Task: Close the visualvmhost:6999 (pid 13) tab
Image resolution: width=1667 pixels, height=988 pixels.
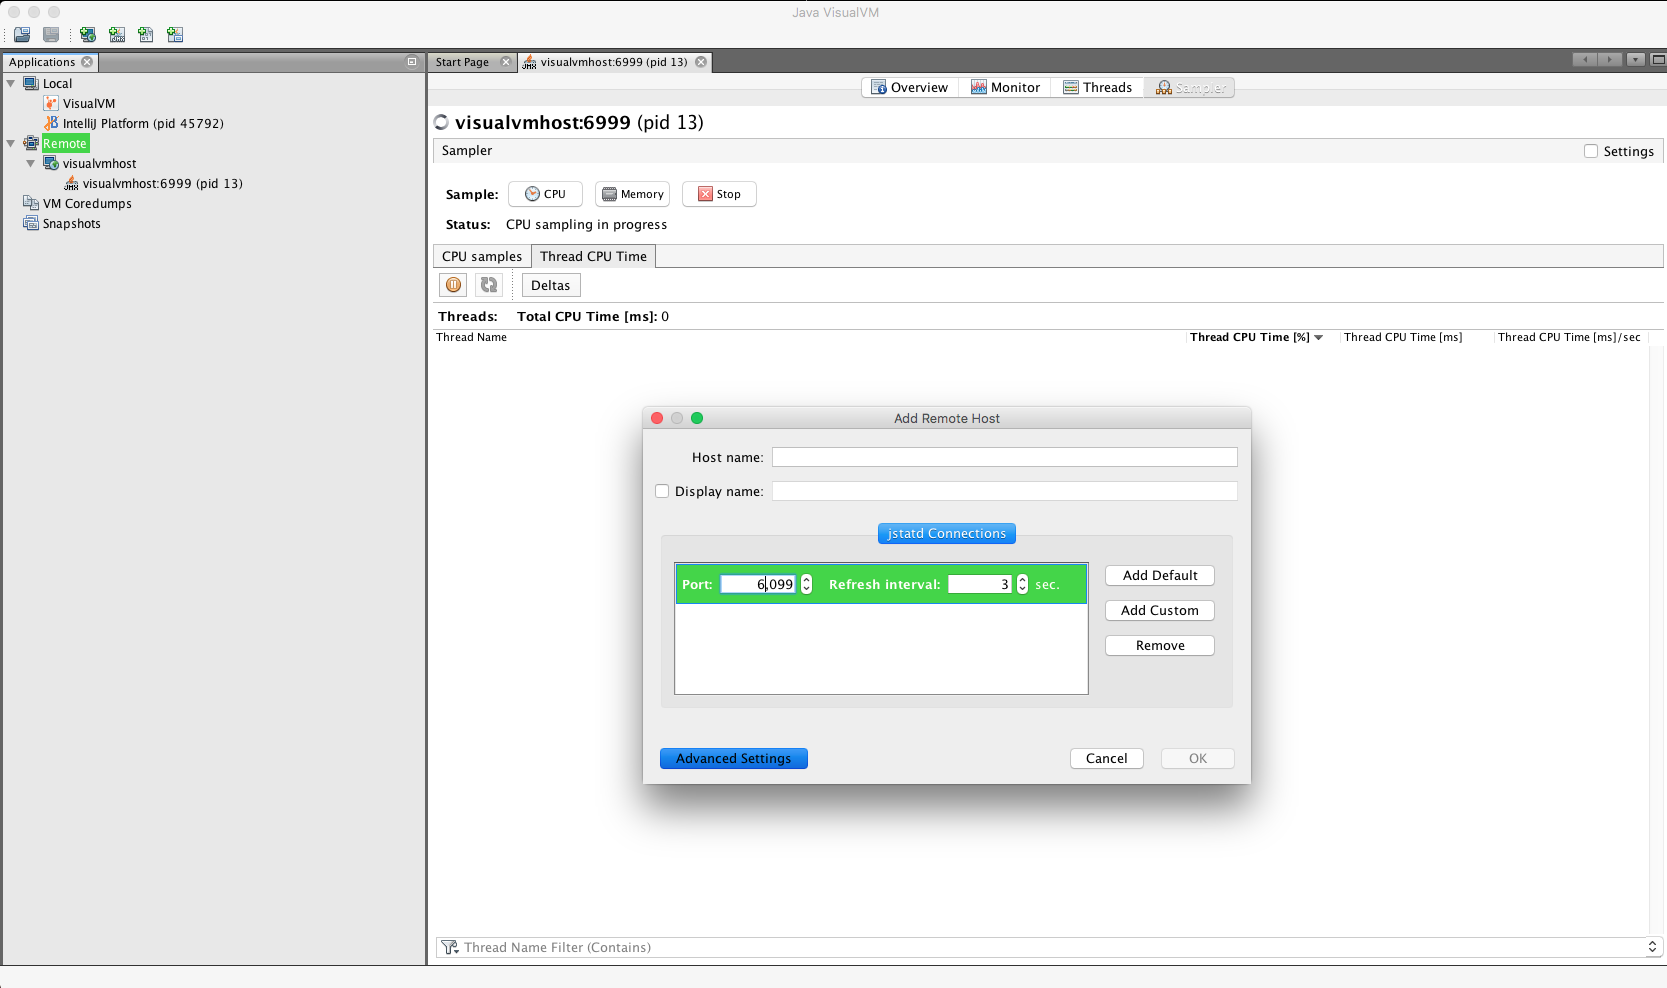Action: tap(701, 62)
